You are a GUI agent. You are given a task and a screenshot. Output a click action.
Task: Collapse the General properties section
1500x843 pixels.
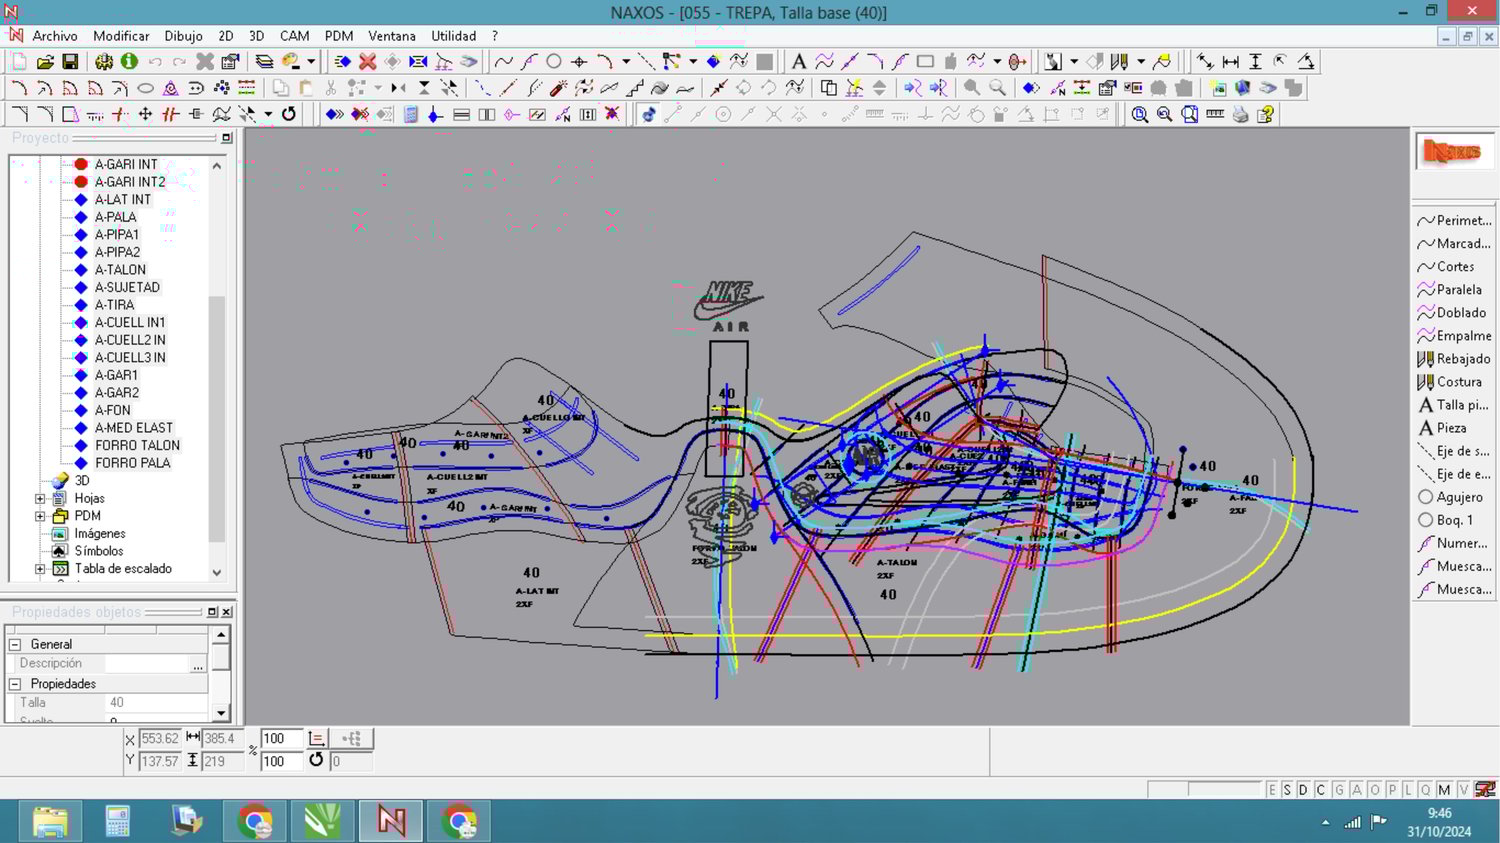[15, 645]
